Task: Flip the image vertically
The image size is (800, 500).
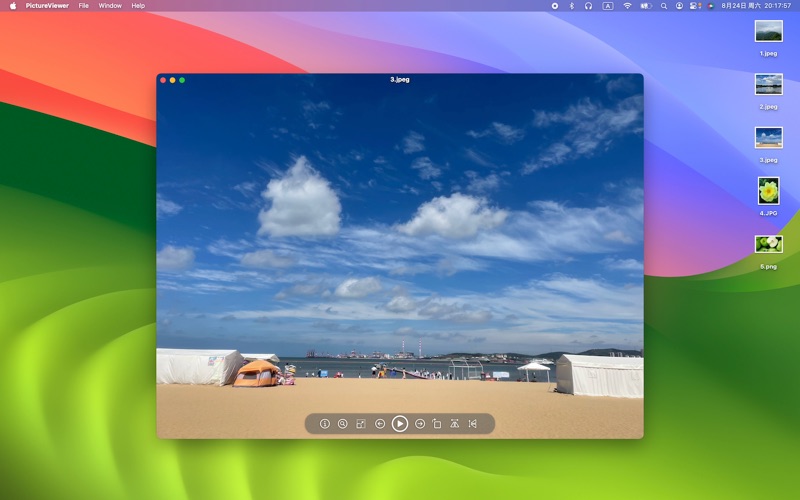Action: 455,424
